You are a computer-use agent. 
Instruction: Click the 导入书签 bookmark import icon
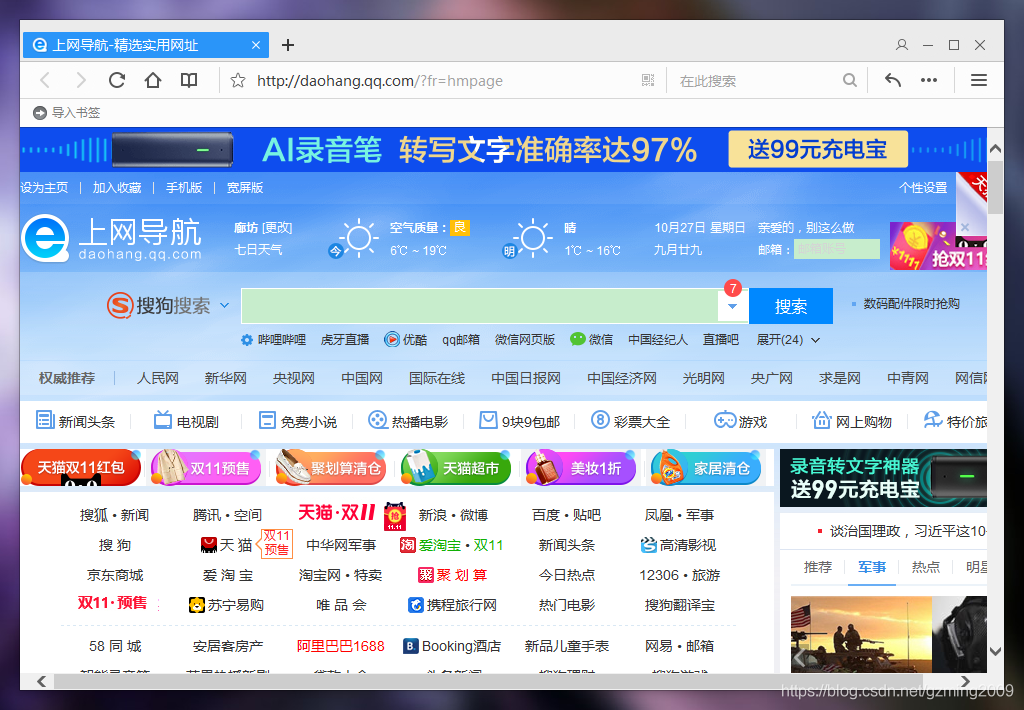pyautogui.click(x=40, y=113)
